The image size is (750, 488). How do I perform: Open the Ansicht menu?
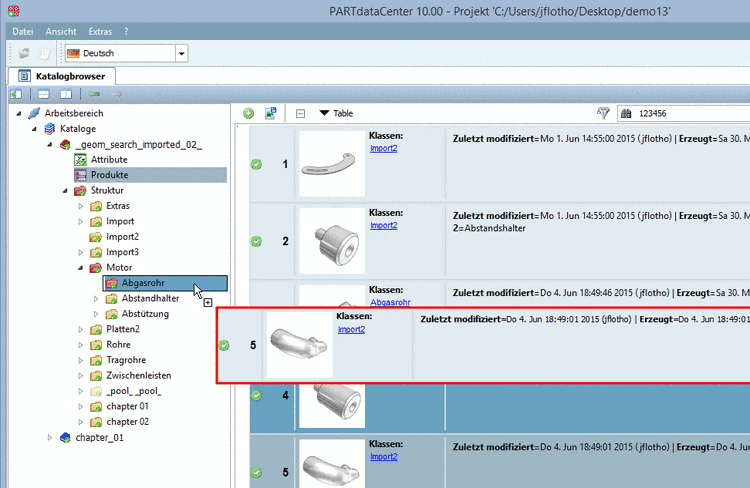61,32
